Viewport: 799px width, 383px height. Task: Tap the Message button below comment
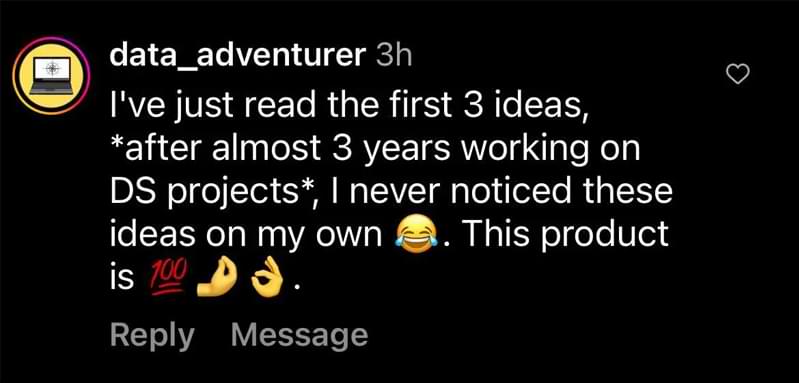[x=299, y=337]
